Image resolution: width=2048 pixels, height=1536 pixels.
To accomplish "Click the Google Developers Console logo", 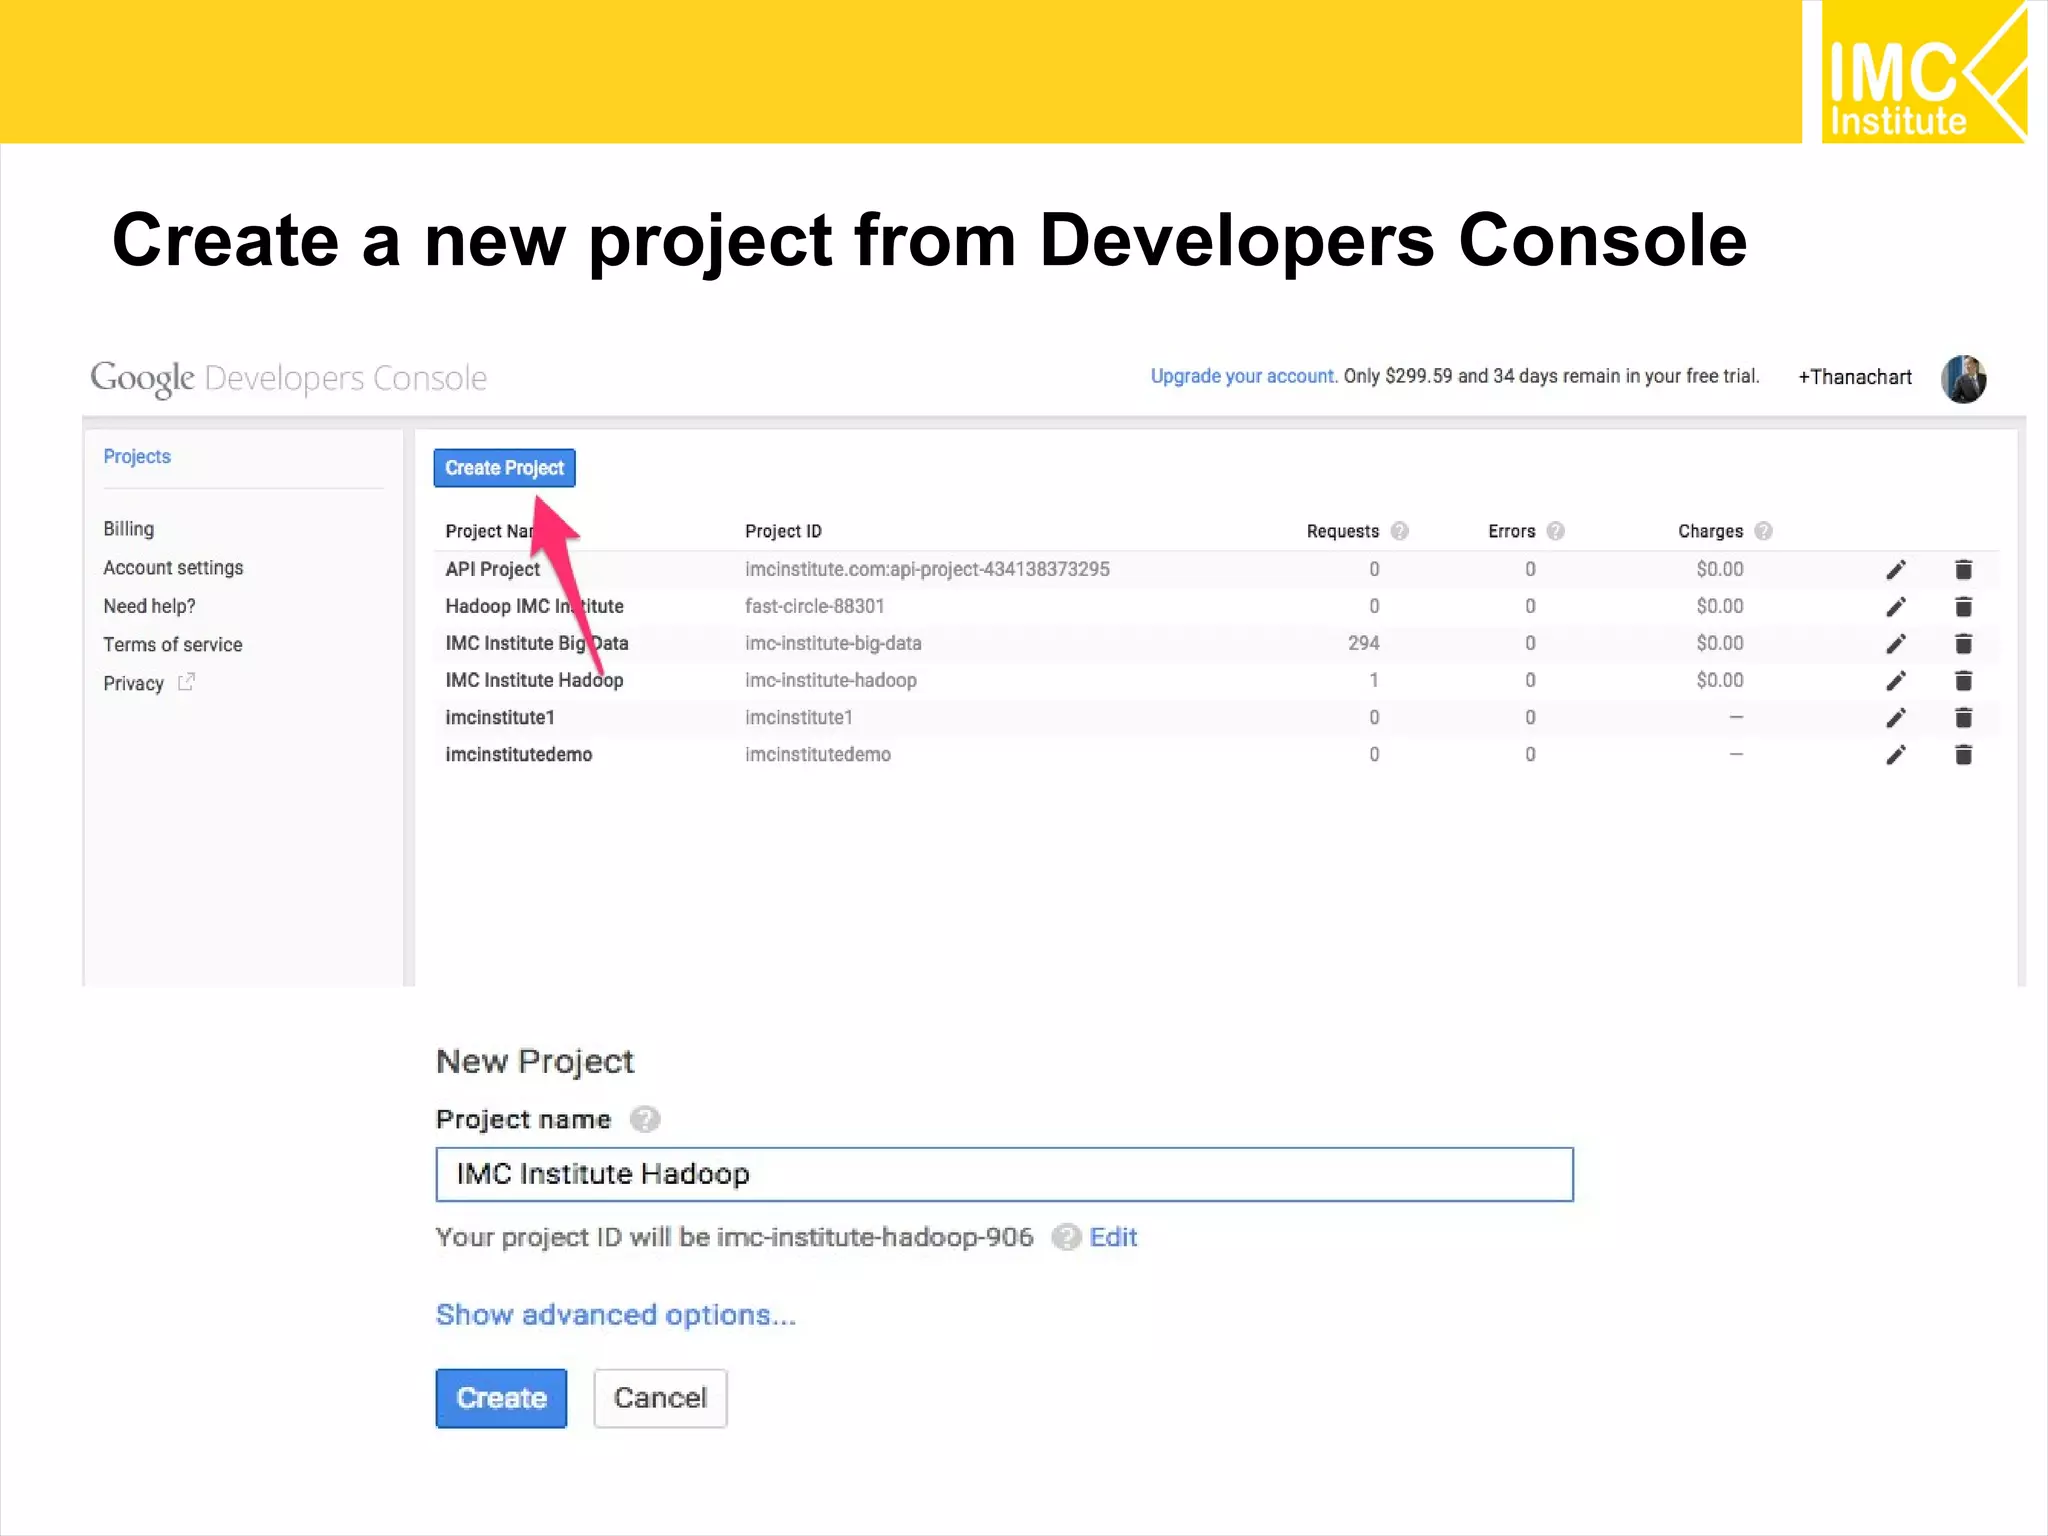I will [289, 378].
